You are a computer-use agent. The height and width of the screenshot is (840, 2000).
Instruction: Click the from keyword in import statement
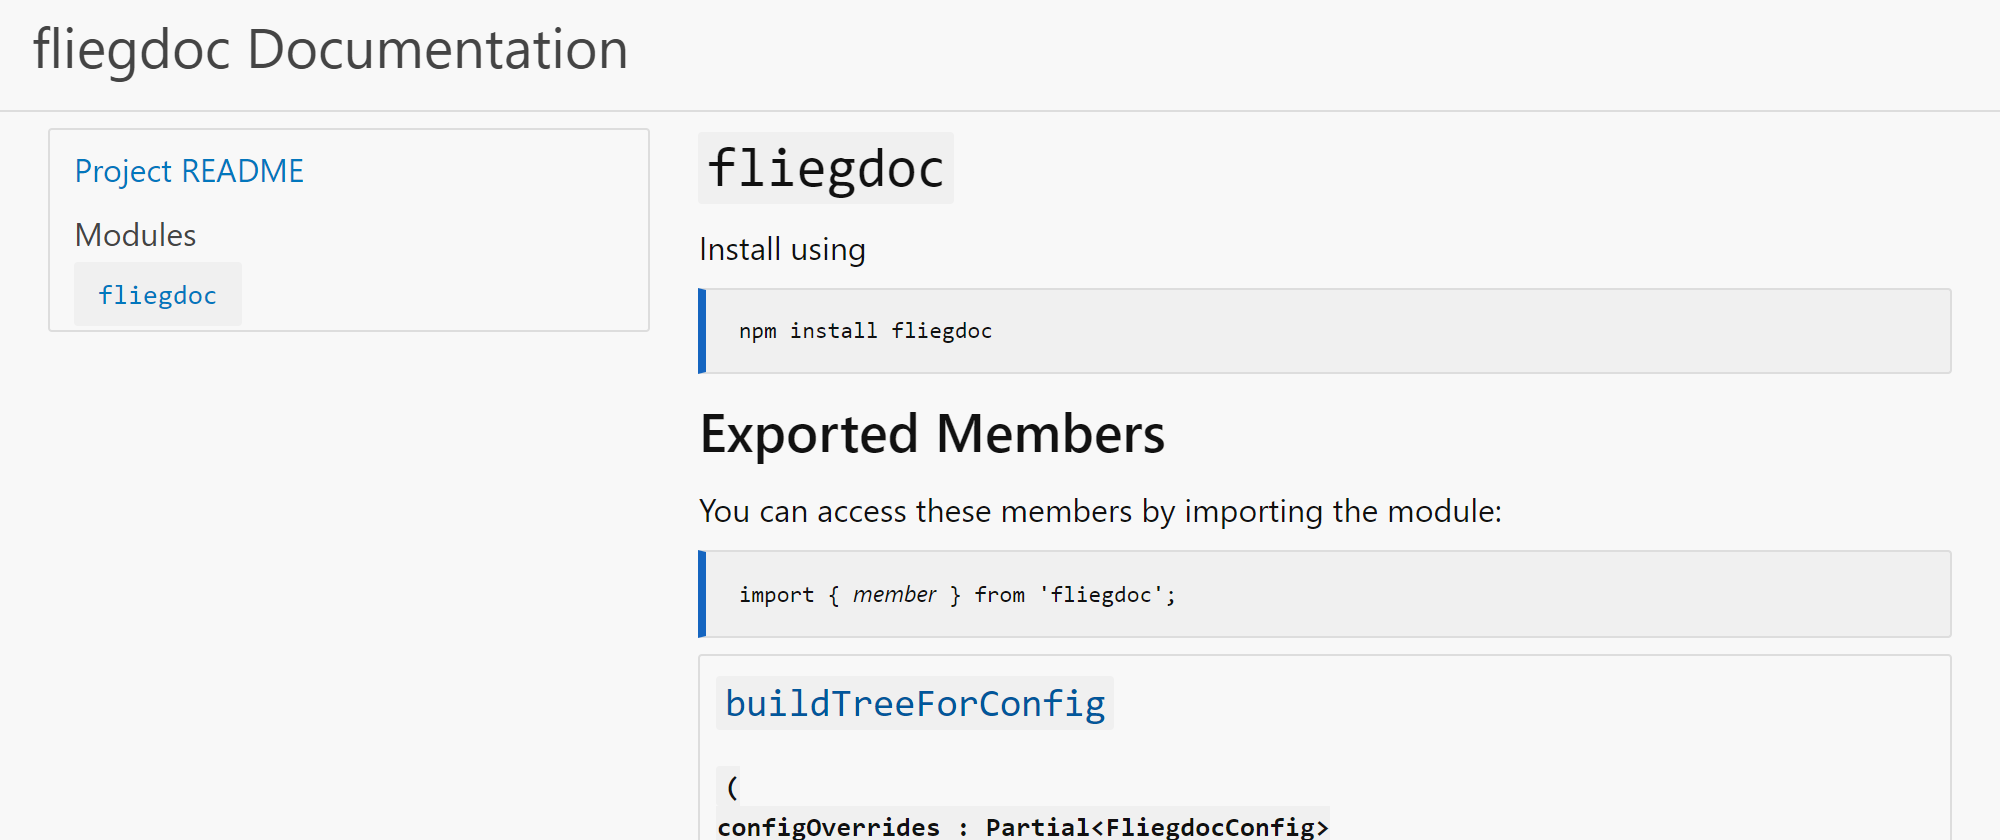tap(999, 595)
